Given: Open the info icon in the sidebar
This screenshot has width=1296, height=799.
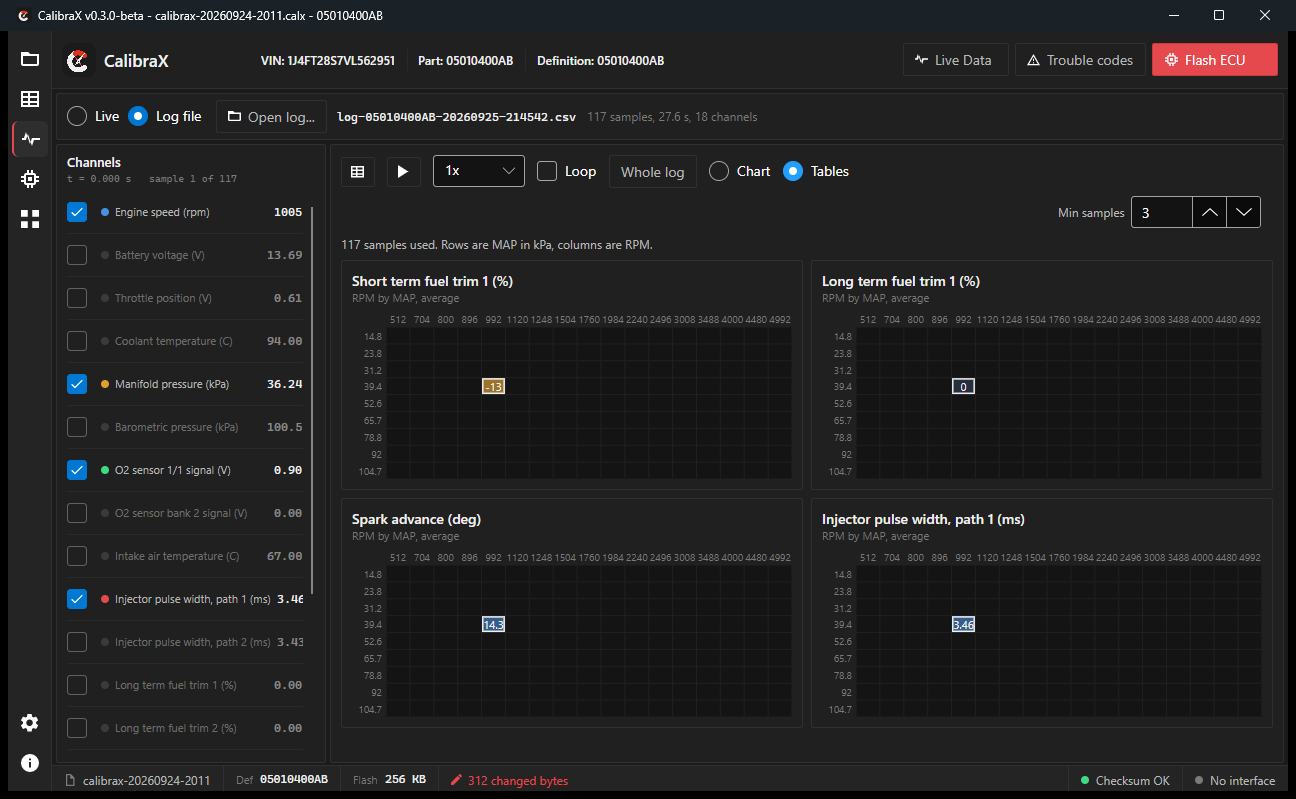Looking at the screenshot, I should click(x=30, y=763).
